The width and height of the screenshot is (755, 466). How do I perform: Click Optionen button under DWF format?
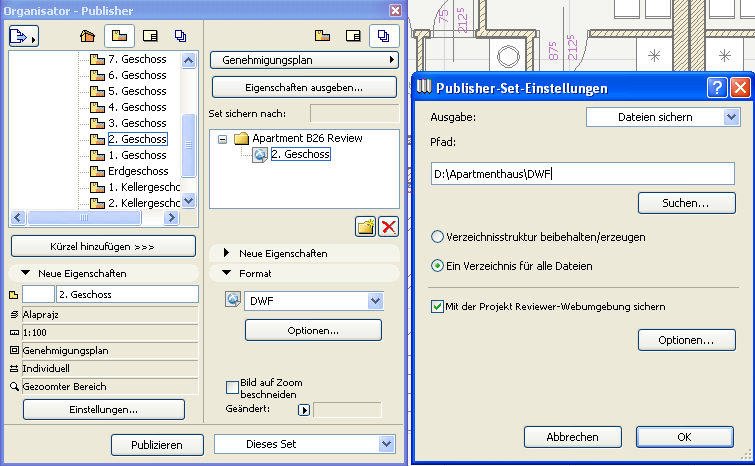click(x=313, y=331)
